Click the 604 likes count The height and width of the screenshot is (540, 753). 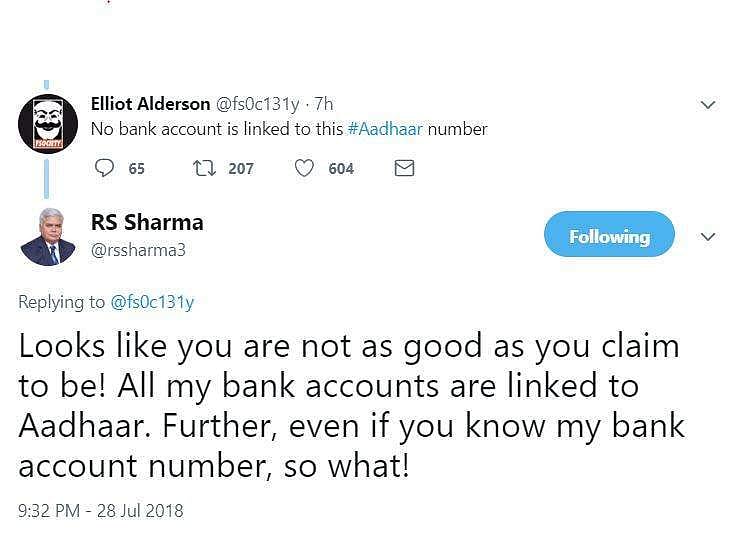[x=341, y=168]
